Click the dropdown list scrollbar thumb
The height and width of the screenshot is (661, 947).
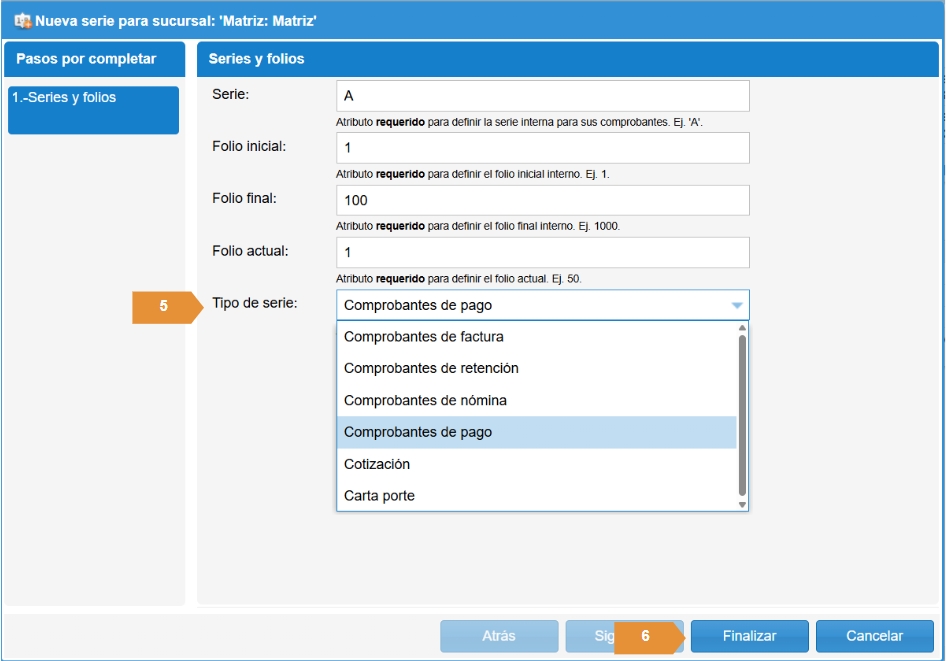tap(742, 415)
